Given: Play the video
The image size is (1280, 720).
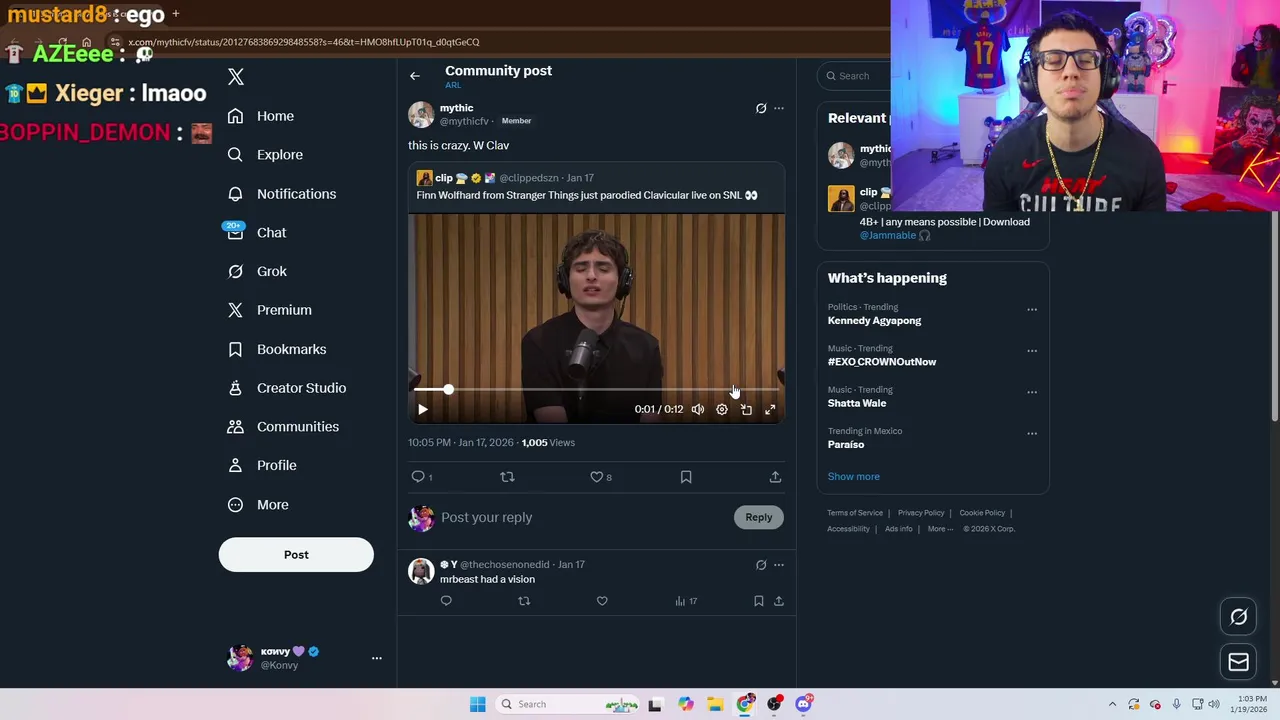Looking at the screenshot, I should (x=422, y=409).
